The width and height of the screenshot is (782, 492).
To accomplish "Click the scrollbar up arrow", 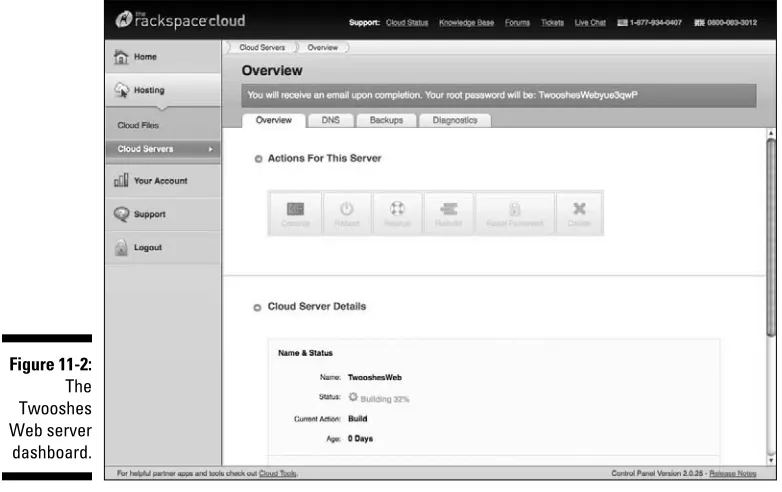I will (771, 133).
